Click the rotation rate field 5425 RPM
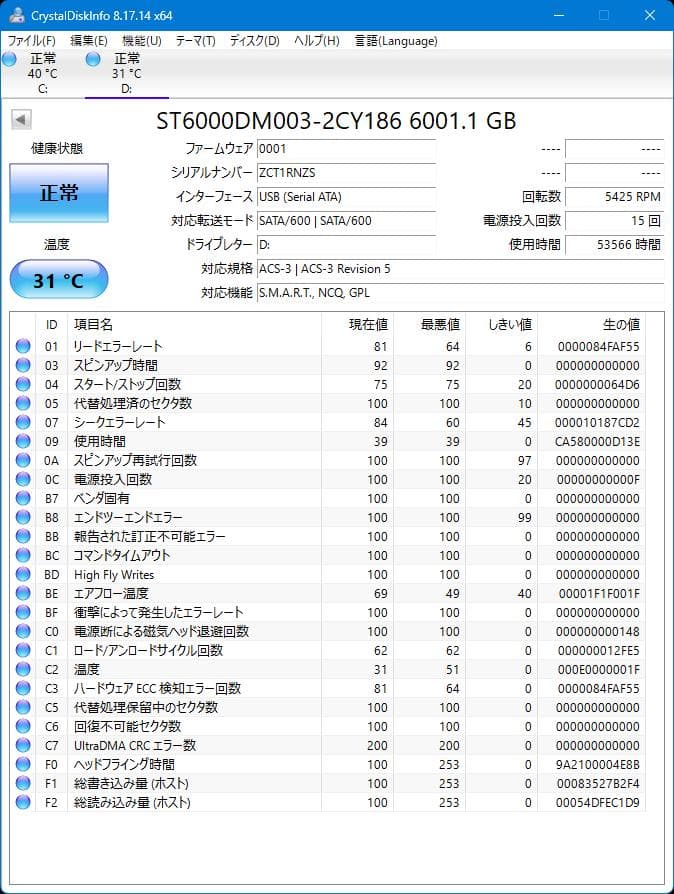674x894 pixels. pyautogui.click(x=614, y=197)
